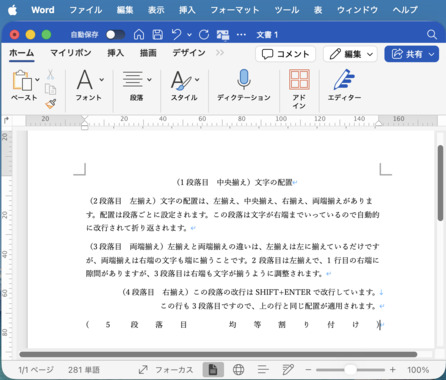The height and width of the screenshot is (380, 446).
Task: Click the 共有 share button
Action: pos(412,54)
